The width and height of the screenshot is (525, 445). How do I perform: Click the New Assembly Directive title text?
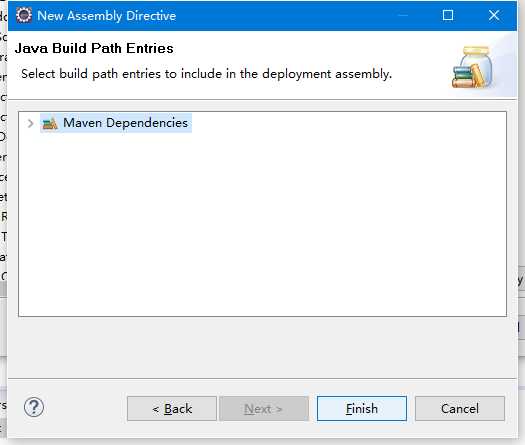click(106, 16)
